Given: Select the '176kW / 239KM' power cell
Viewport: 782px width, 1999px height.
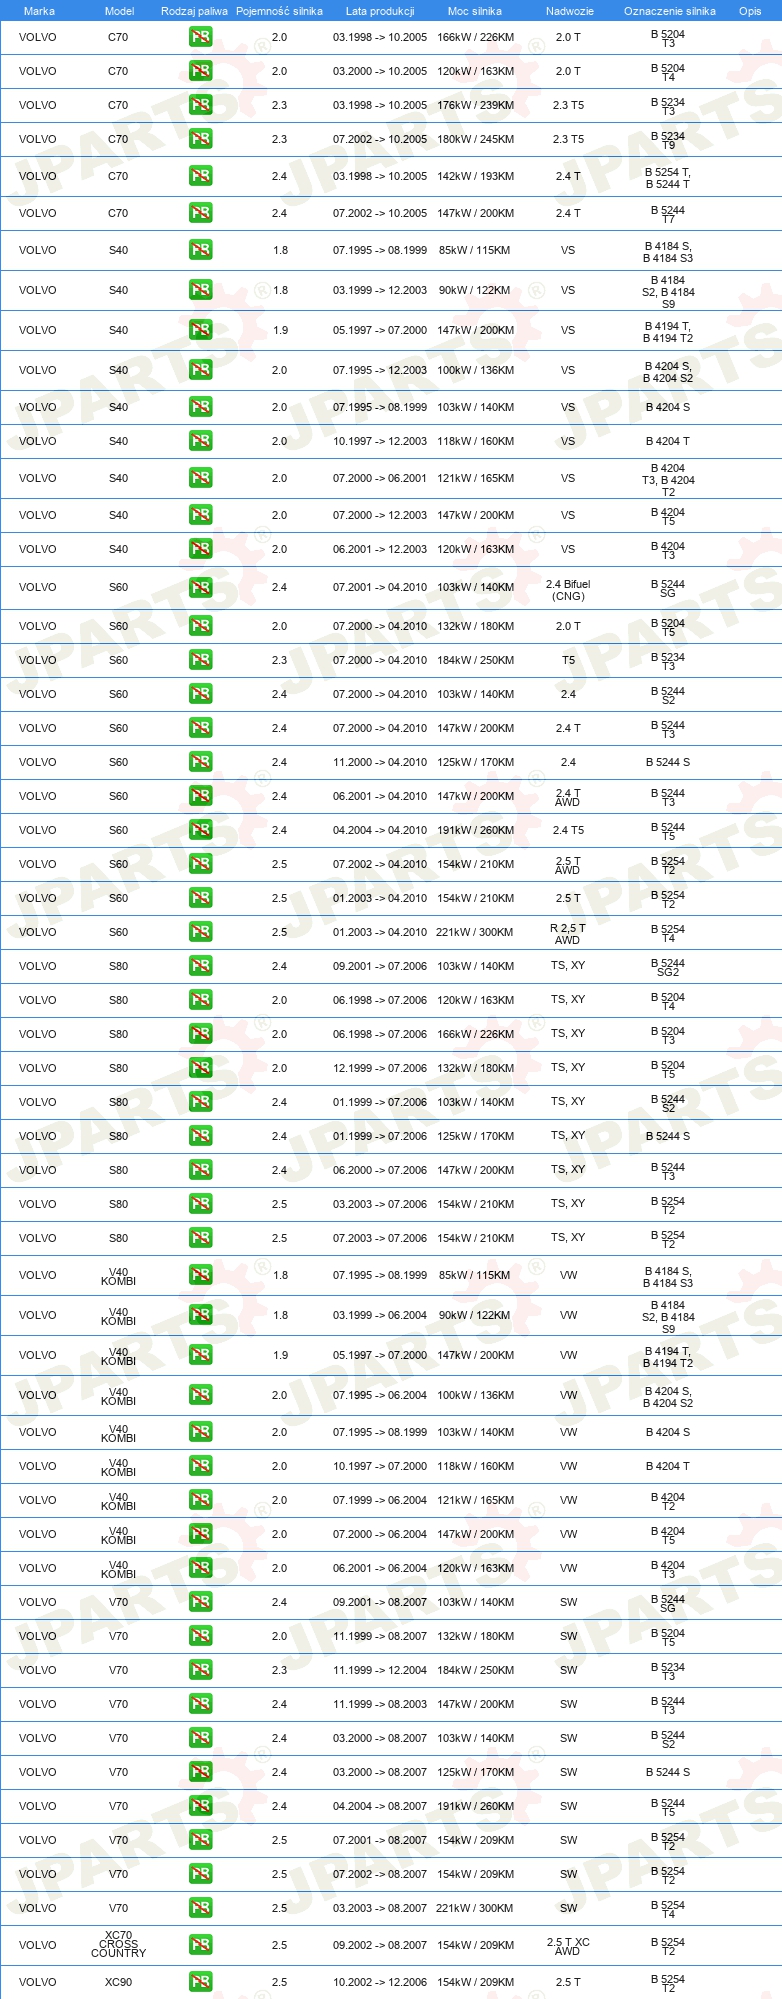Looking at the screenshot, I should [475, 105].
